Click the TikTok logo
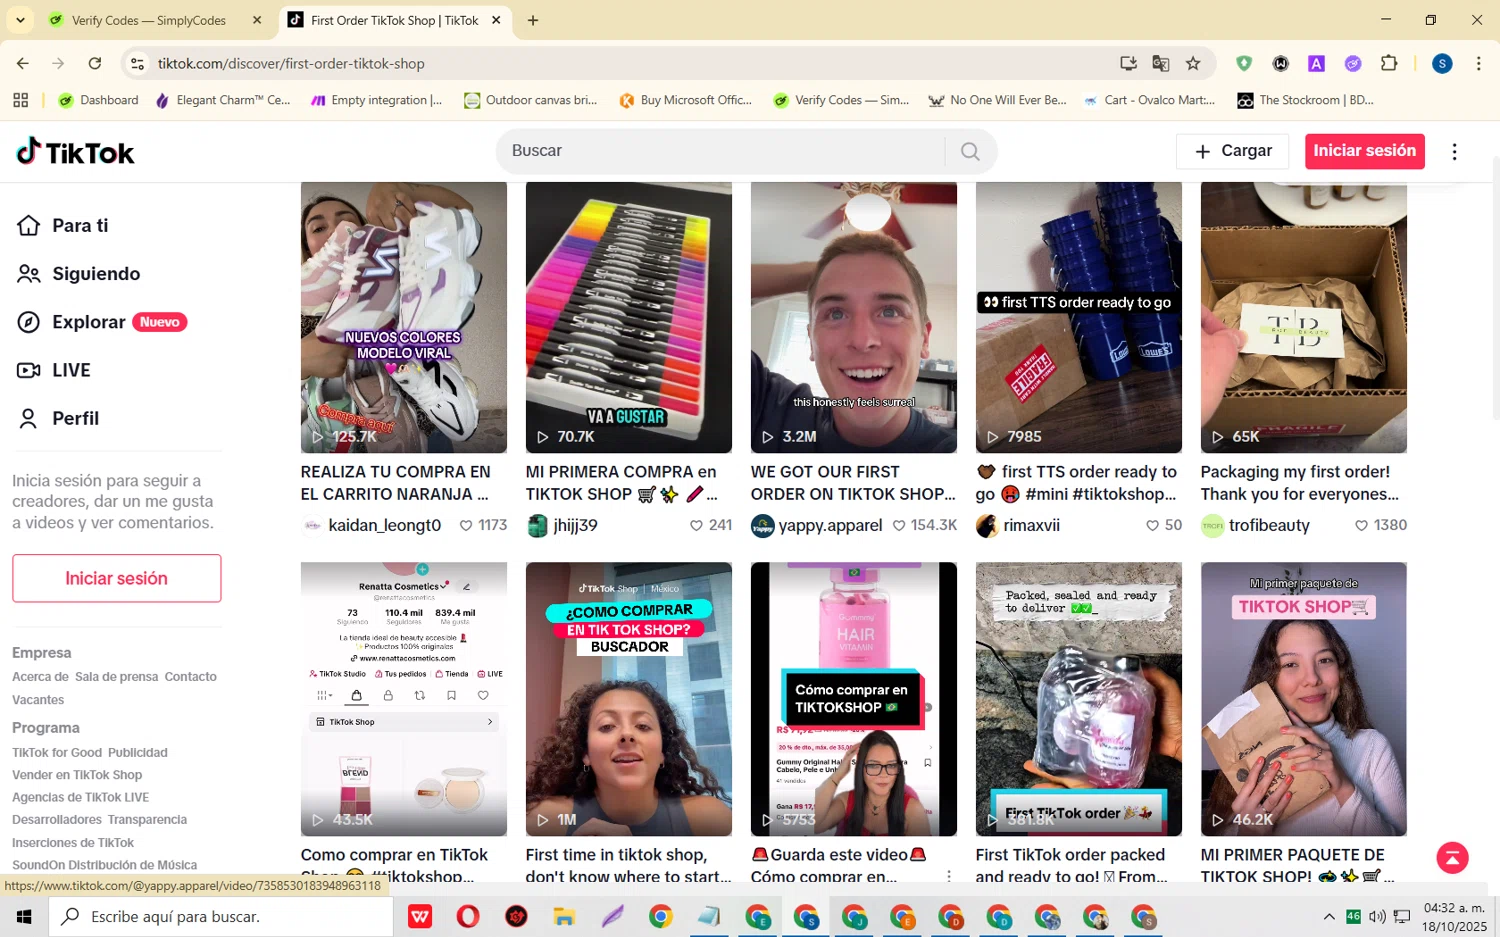This screenshot has height=937, width=1500. tap(75, 152)
